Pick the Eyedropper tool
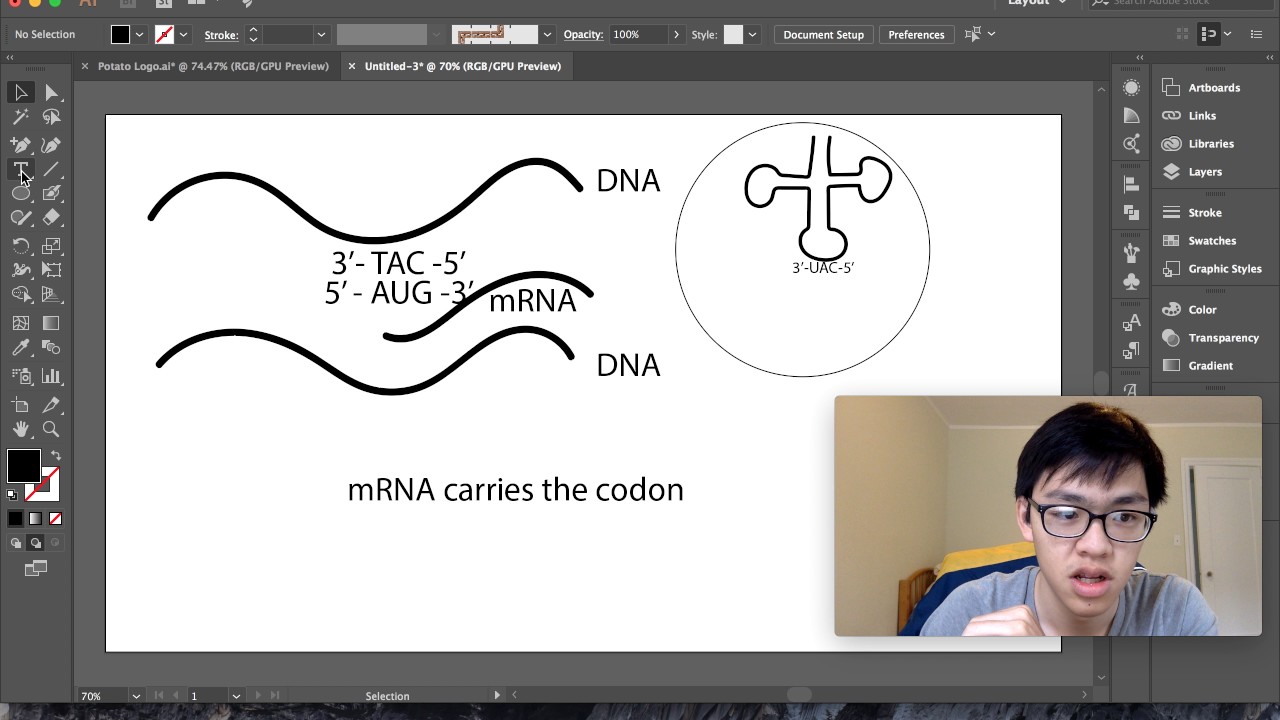The width and height of the screenshot is (1280, 720). 21,348
